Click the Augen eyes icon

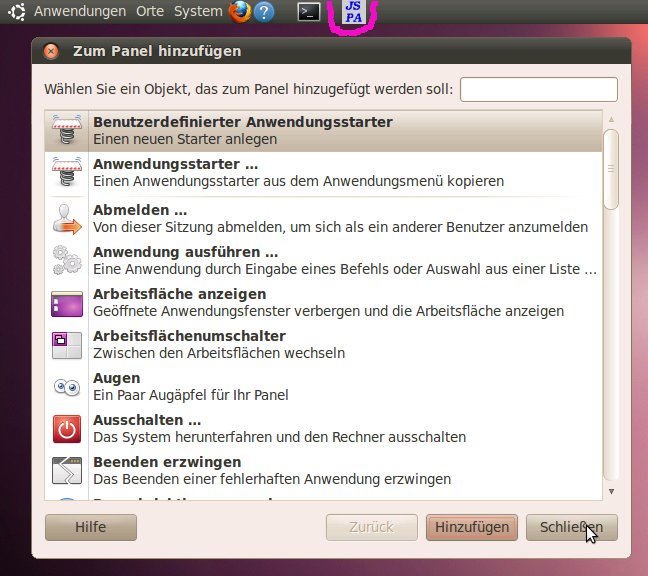coord(66,387)
